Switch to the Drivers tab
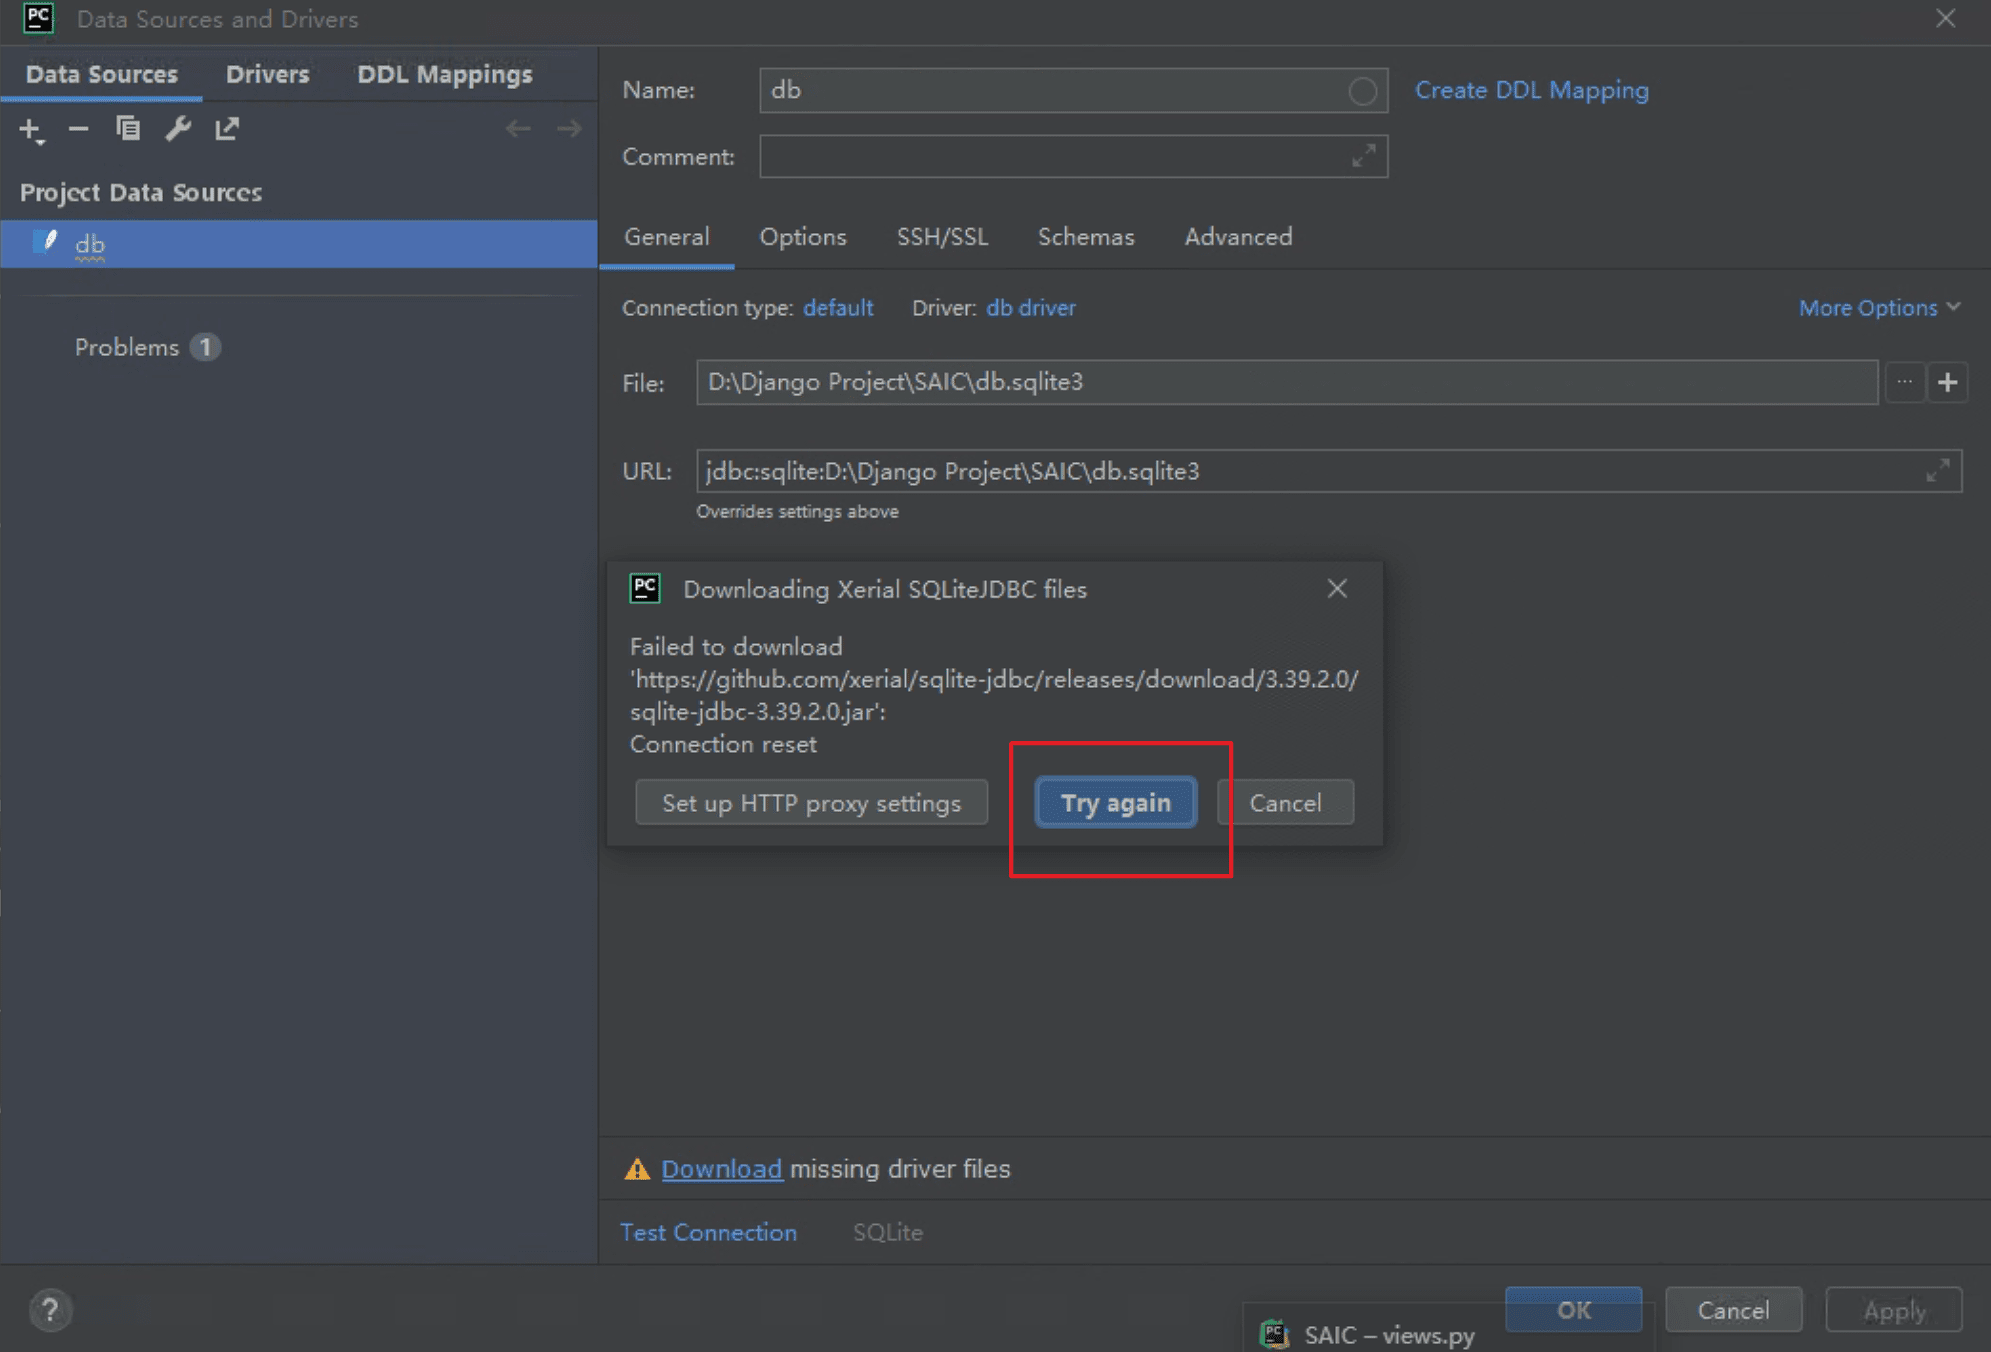Viewport: 1991px width, 1352px height. point(267,74)
